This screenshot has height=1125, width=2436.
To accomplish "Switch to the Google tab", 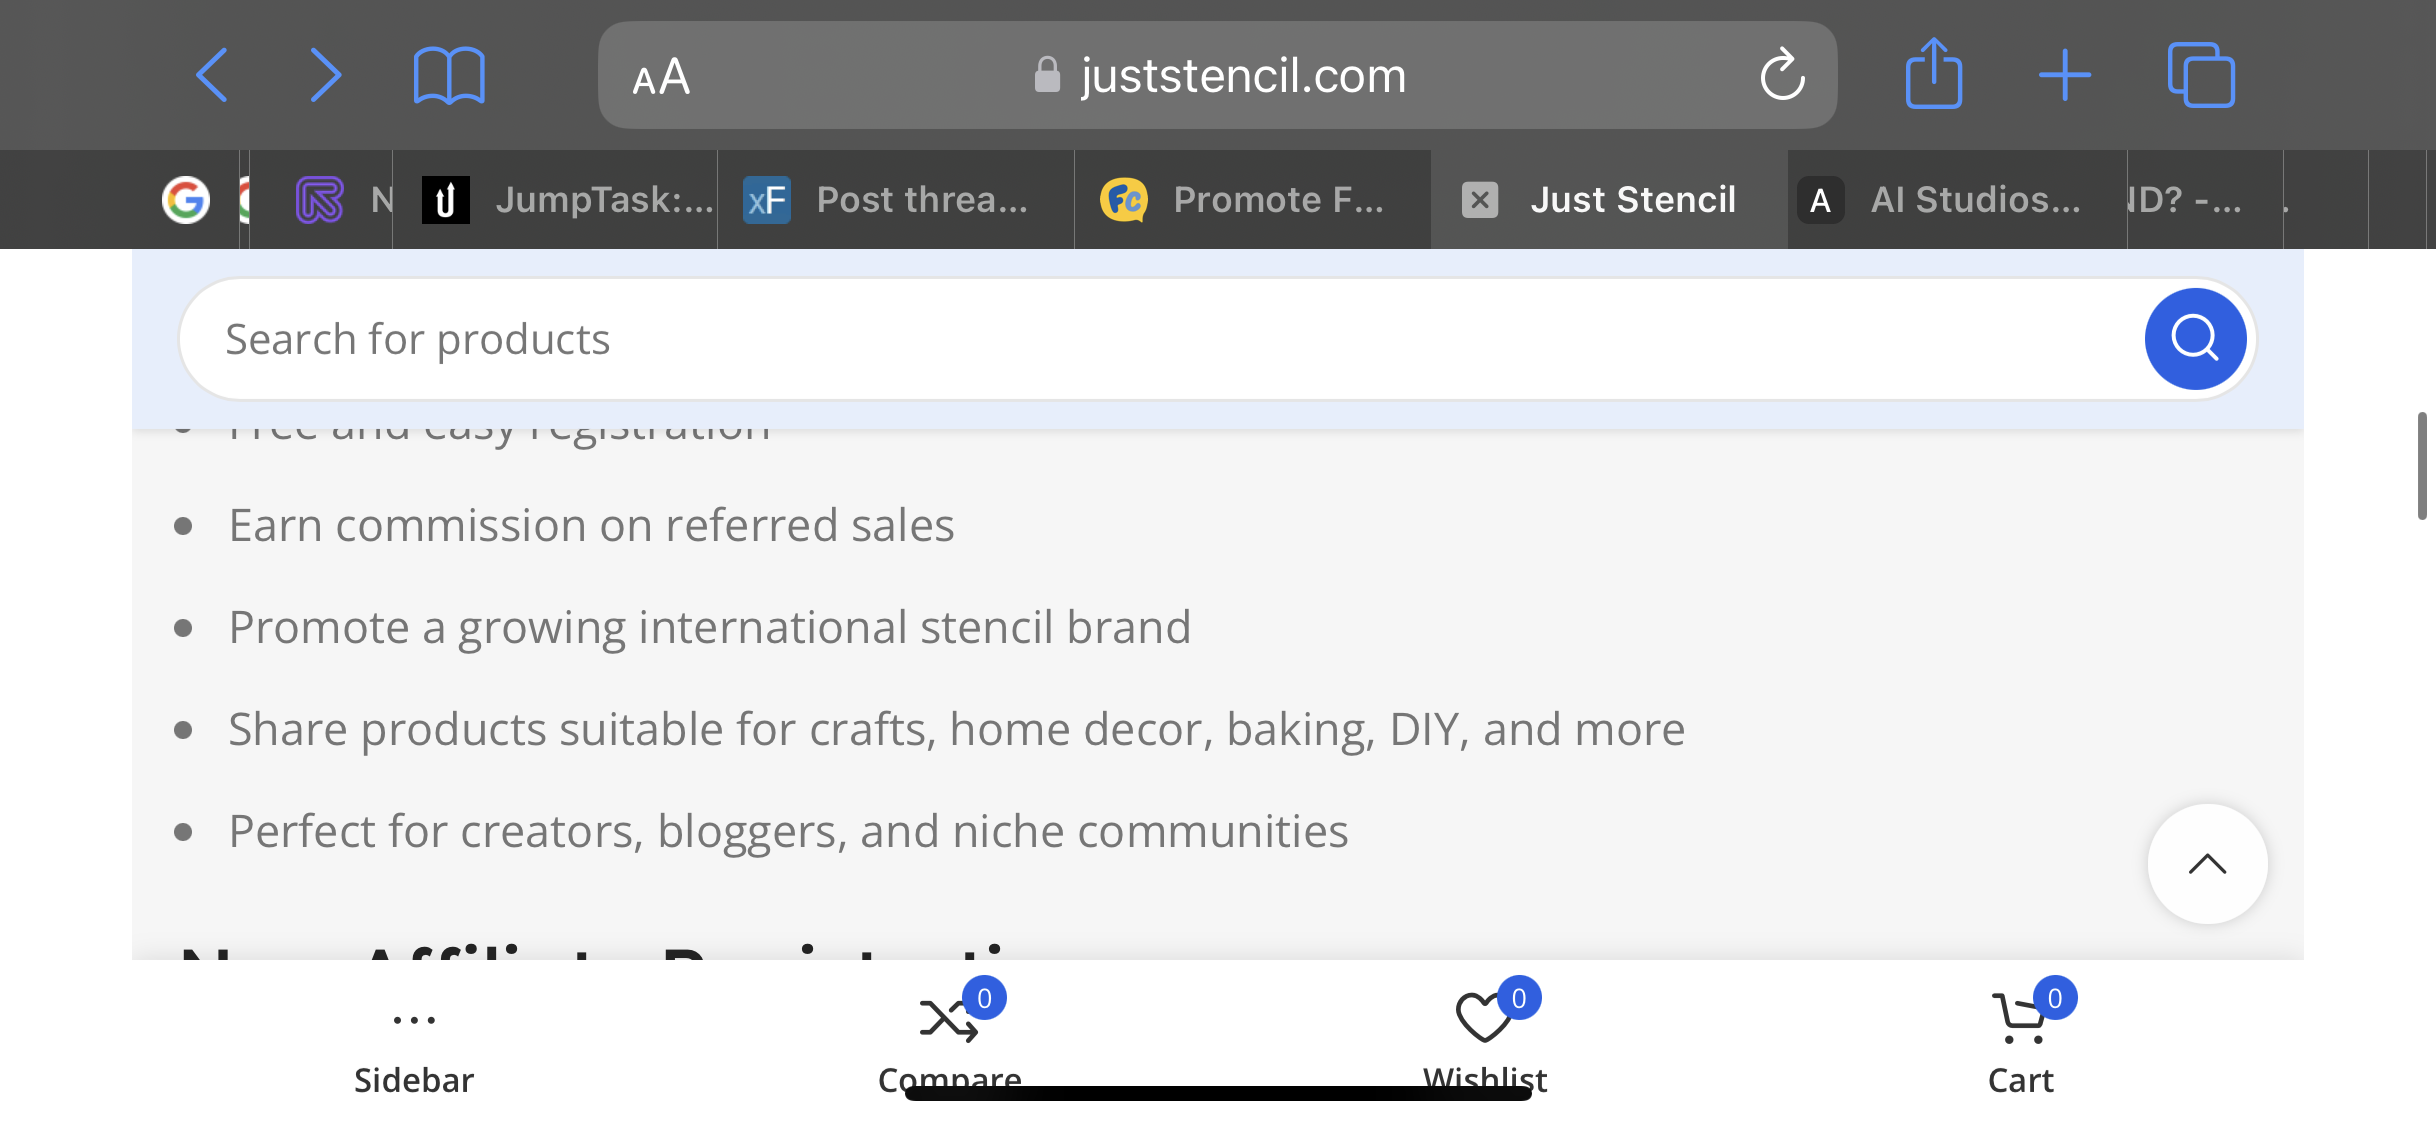I will click(x=186, y=200).
